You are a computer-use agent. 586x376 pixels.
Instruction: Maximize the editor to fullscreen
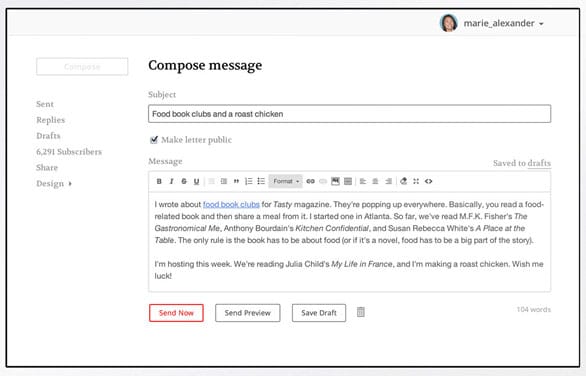[x=416, y=181]
